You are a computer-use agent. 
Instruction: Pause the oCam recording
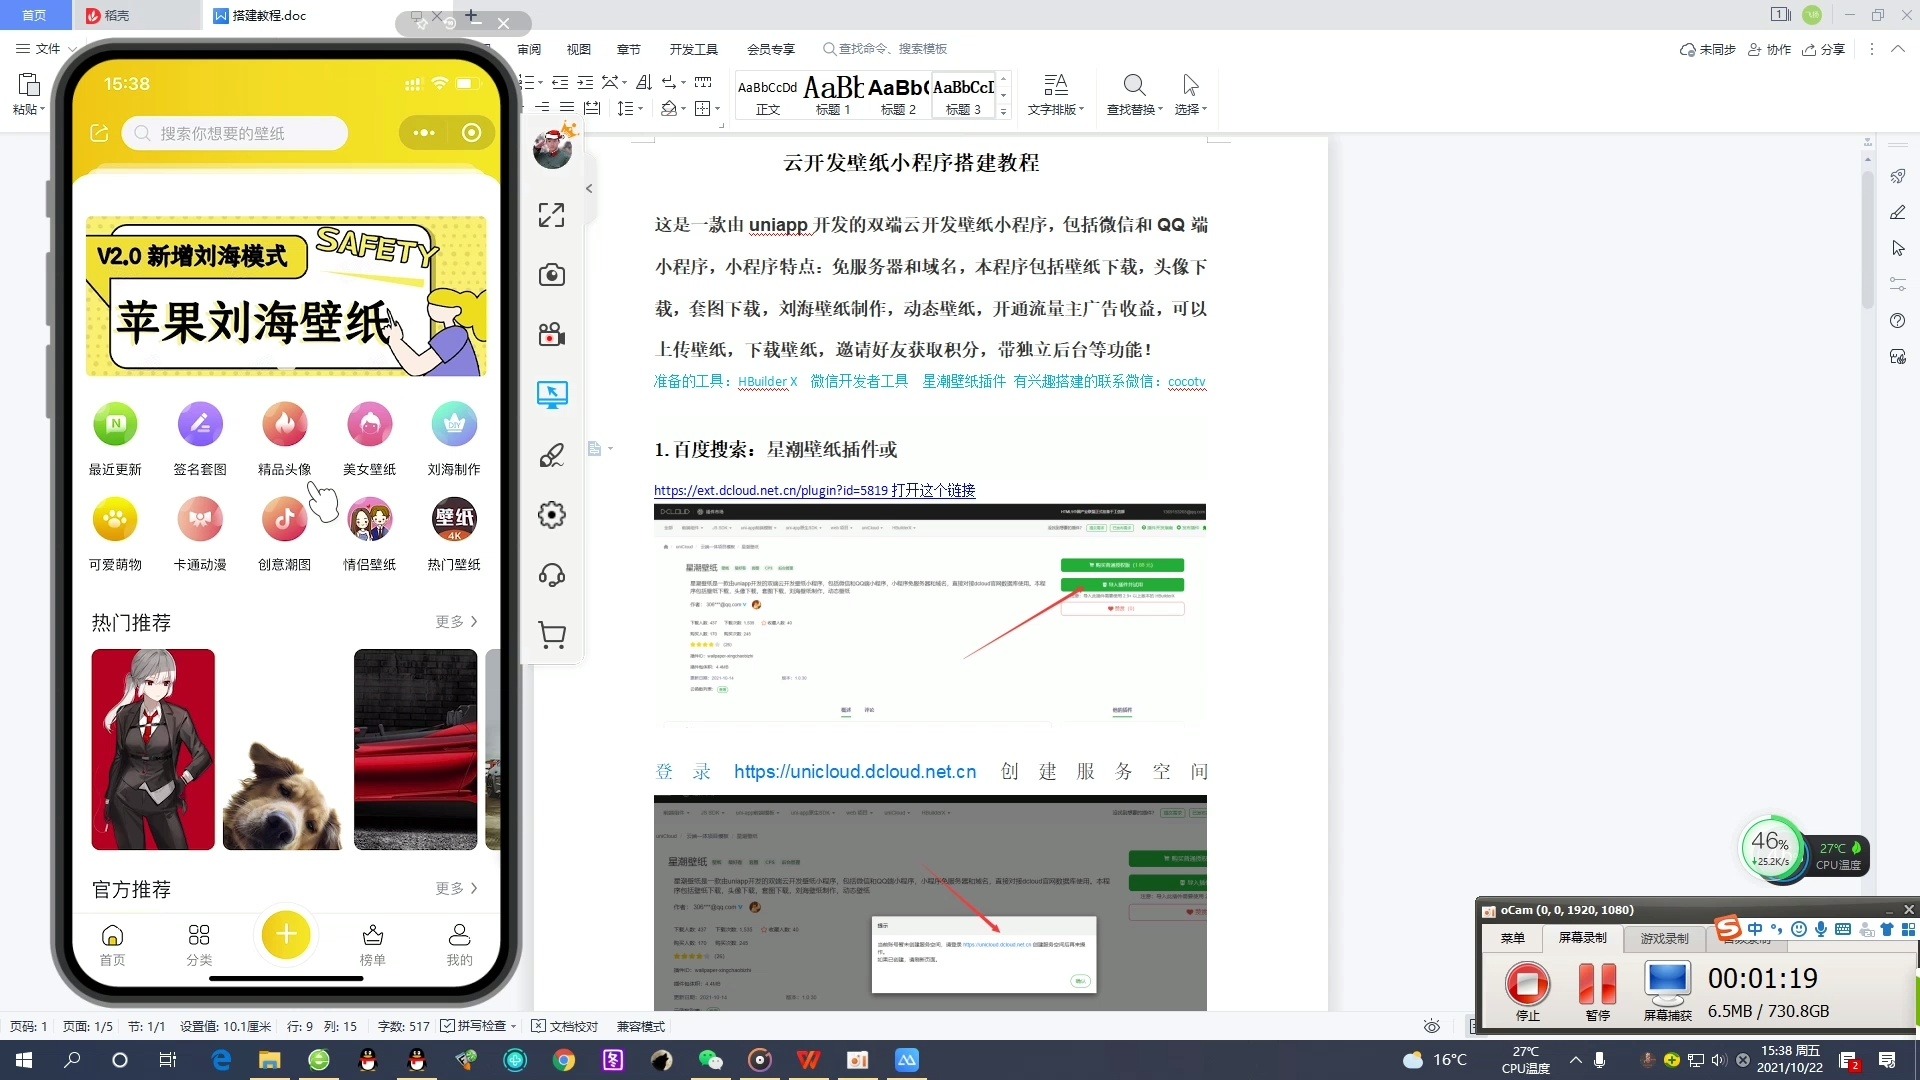pyautogui.click(x=1597, y=990)
